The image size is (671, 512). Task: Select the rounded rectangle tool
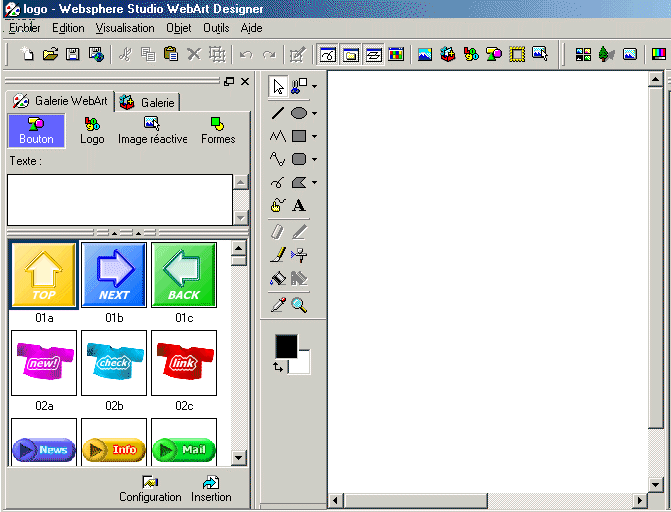click(x=299, y=159)
